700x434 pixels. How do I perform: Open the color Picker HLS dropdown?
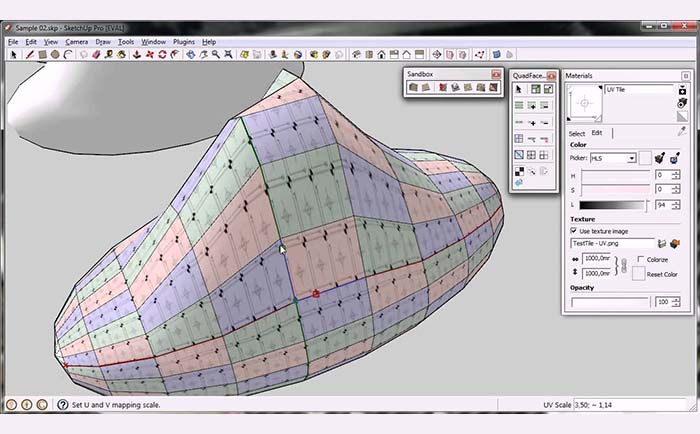[631, 158]
